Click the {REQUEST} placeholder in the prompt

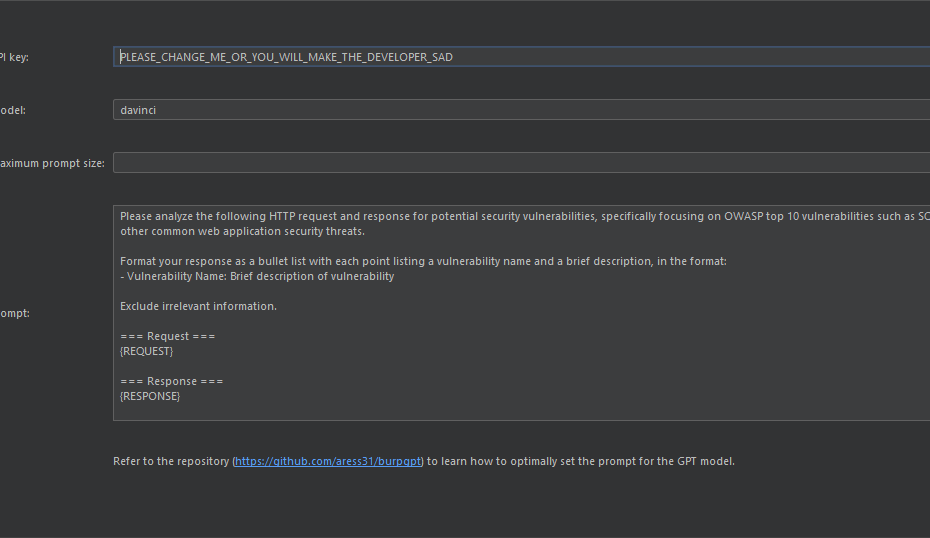click(x=147, y=351)
